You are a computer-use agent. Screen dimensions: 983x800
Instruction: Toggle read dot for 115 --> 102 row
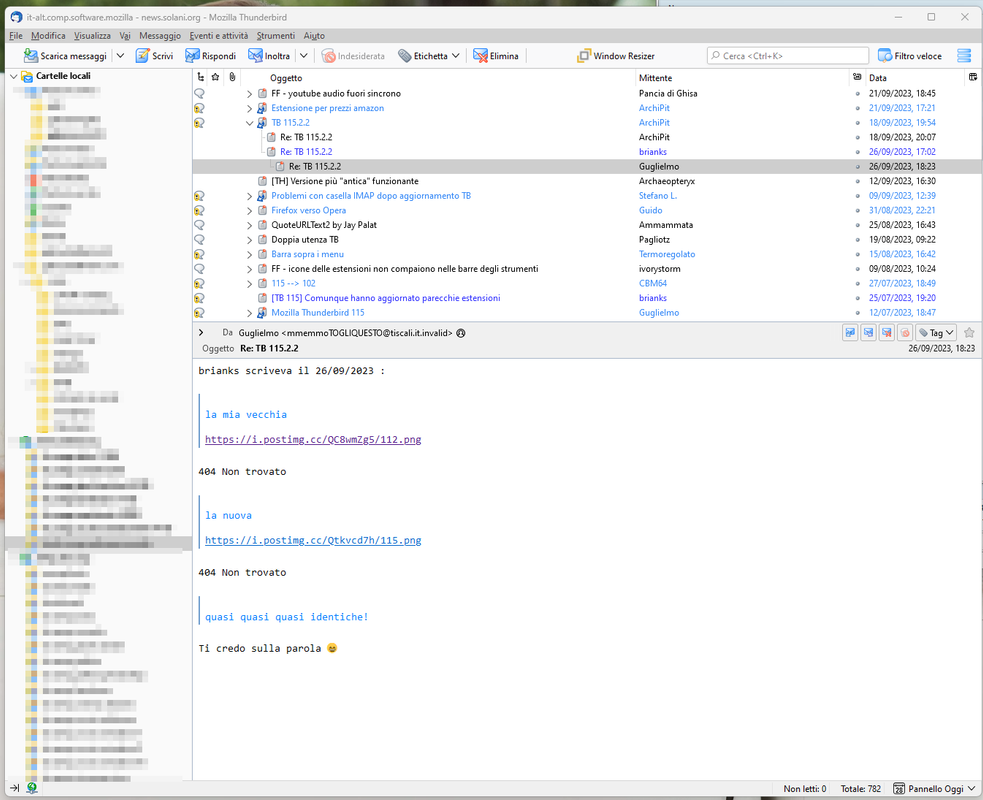858,284
